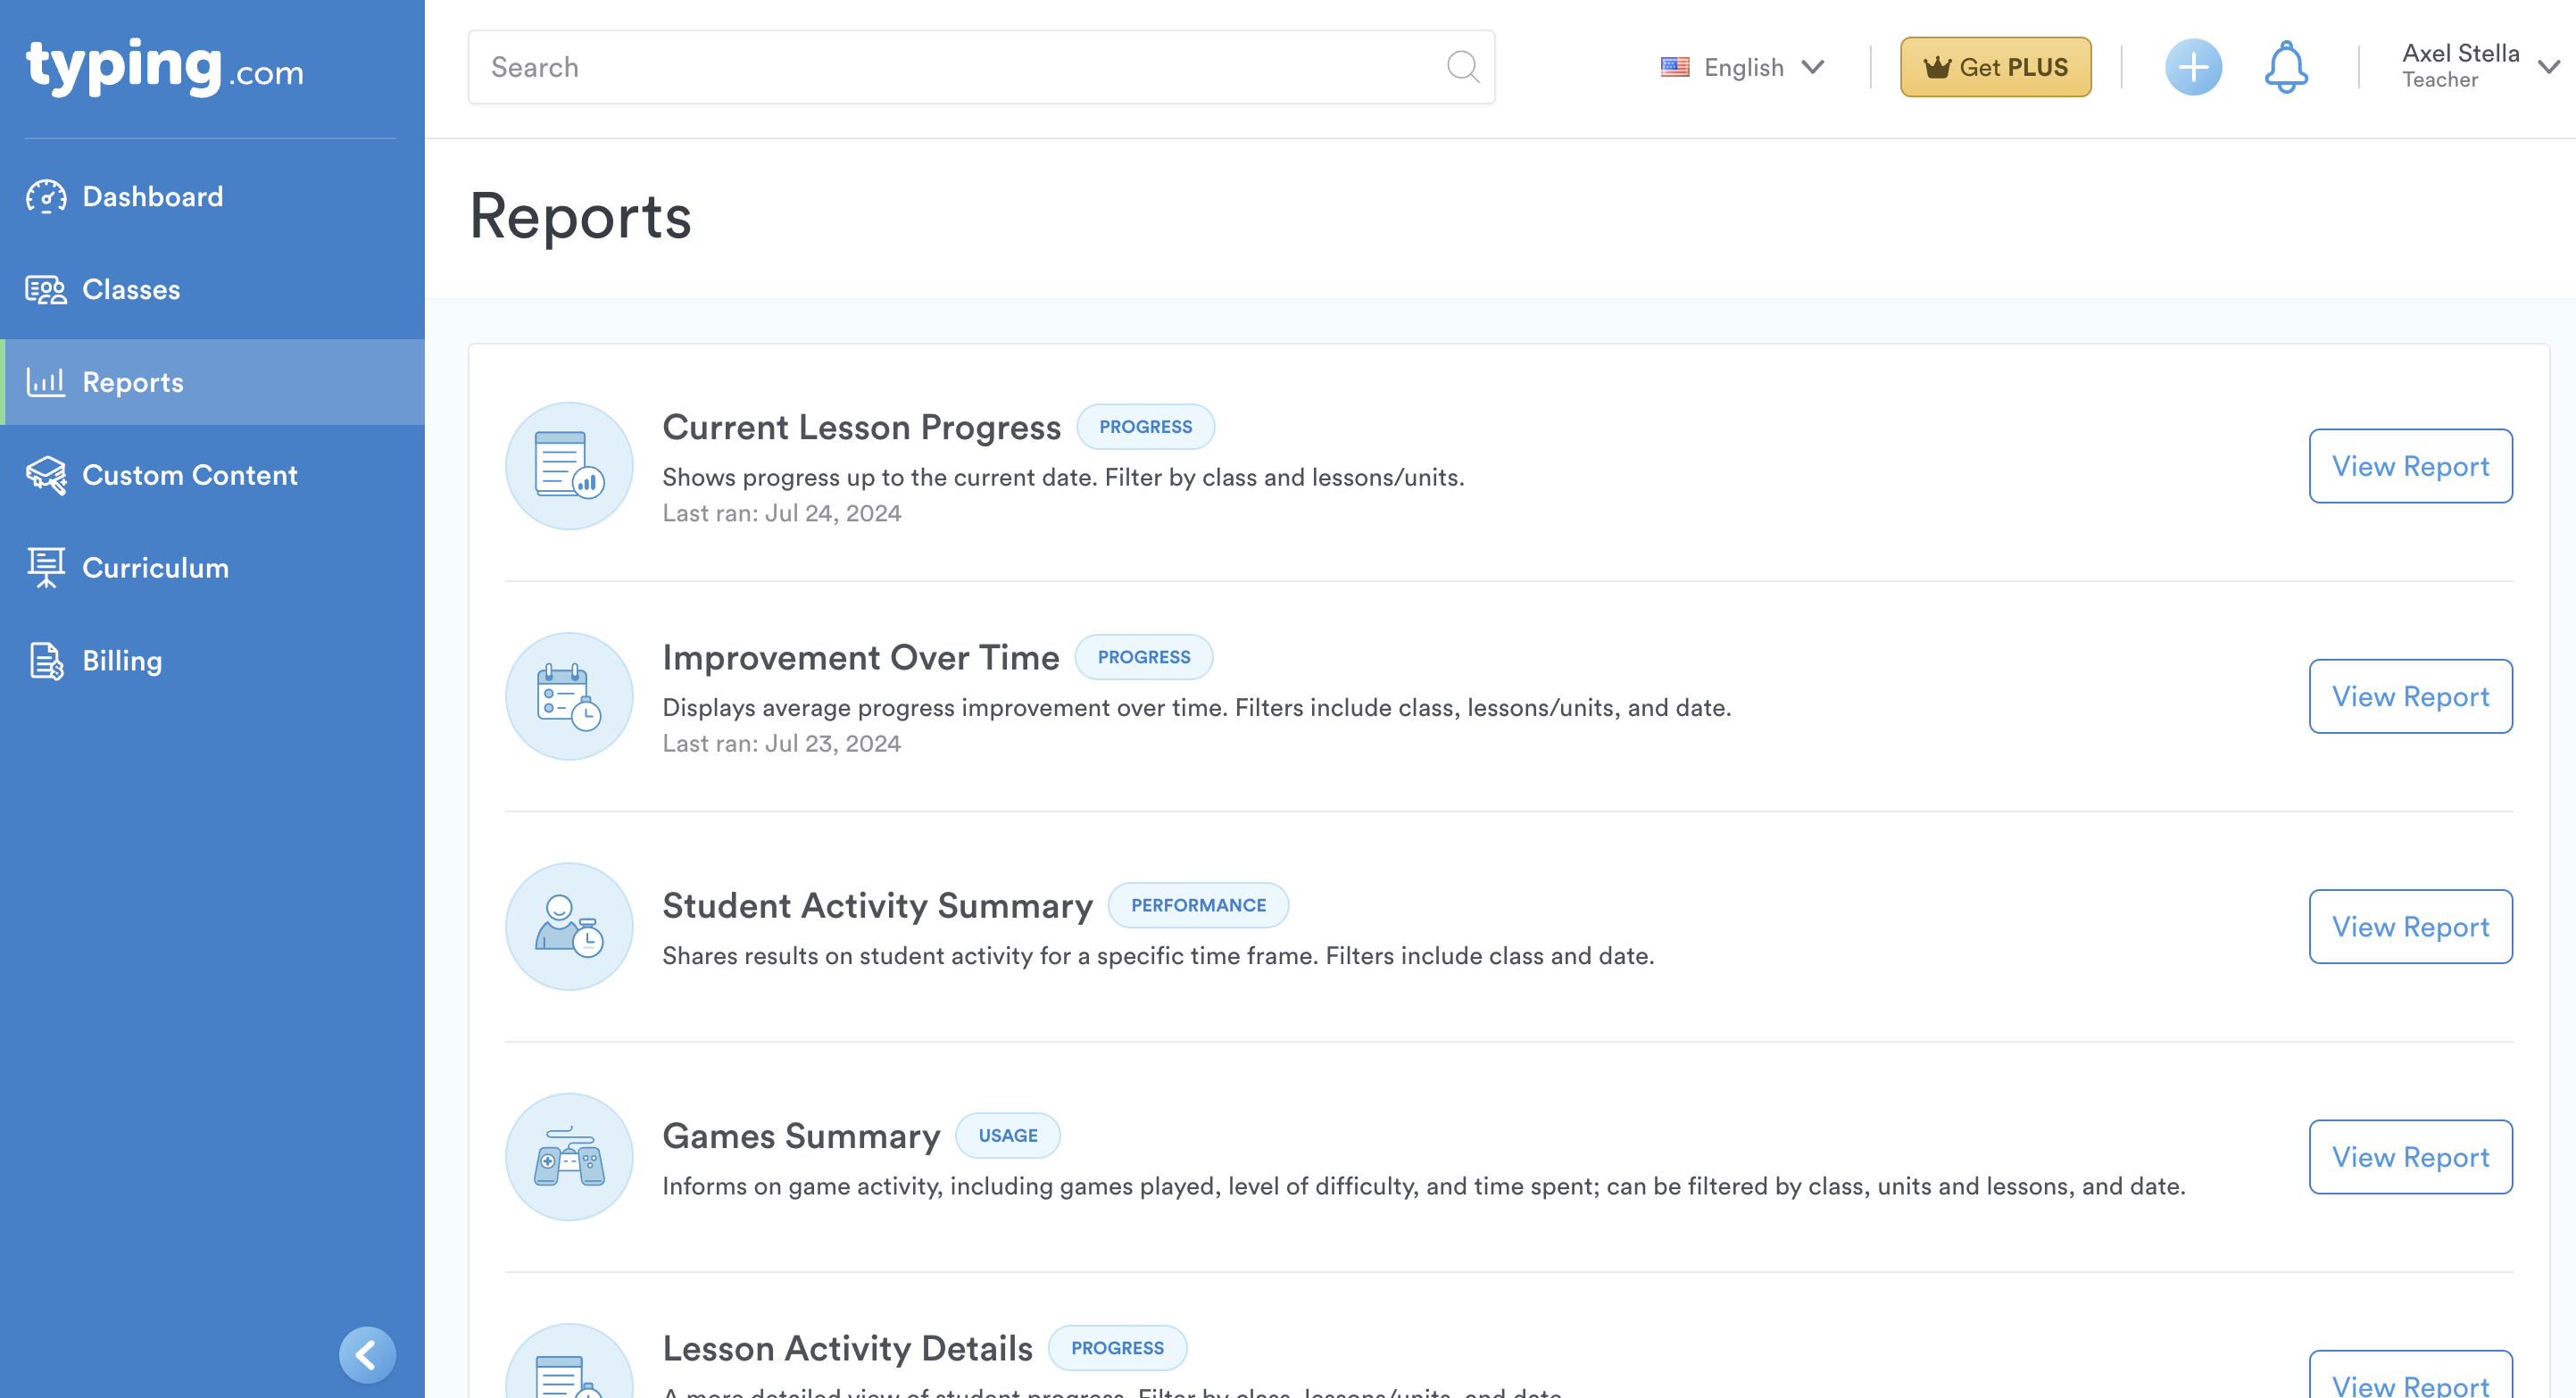Screen dimensions: 2576x1398
Task: Open the English language dropdown
Action: [1742, 67]
